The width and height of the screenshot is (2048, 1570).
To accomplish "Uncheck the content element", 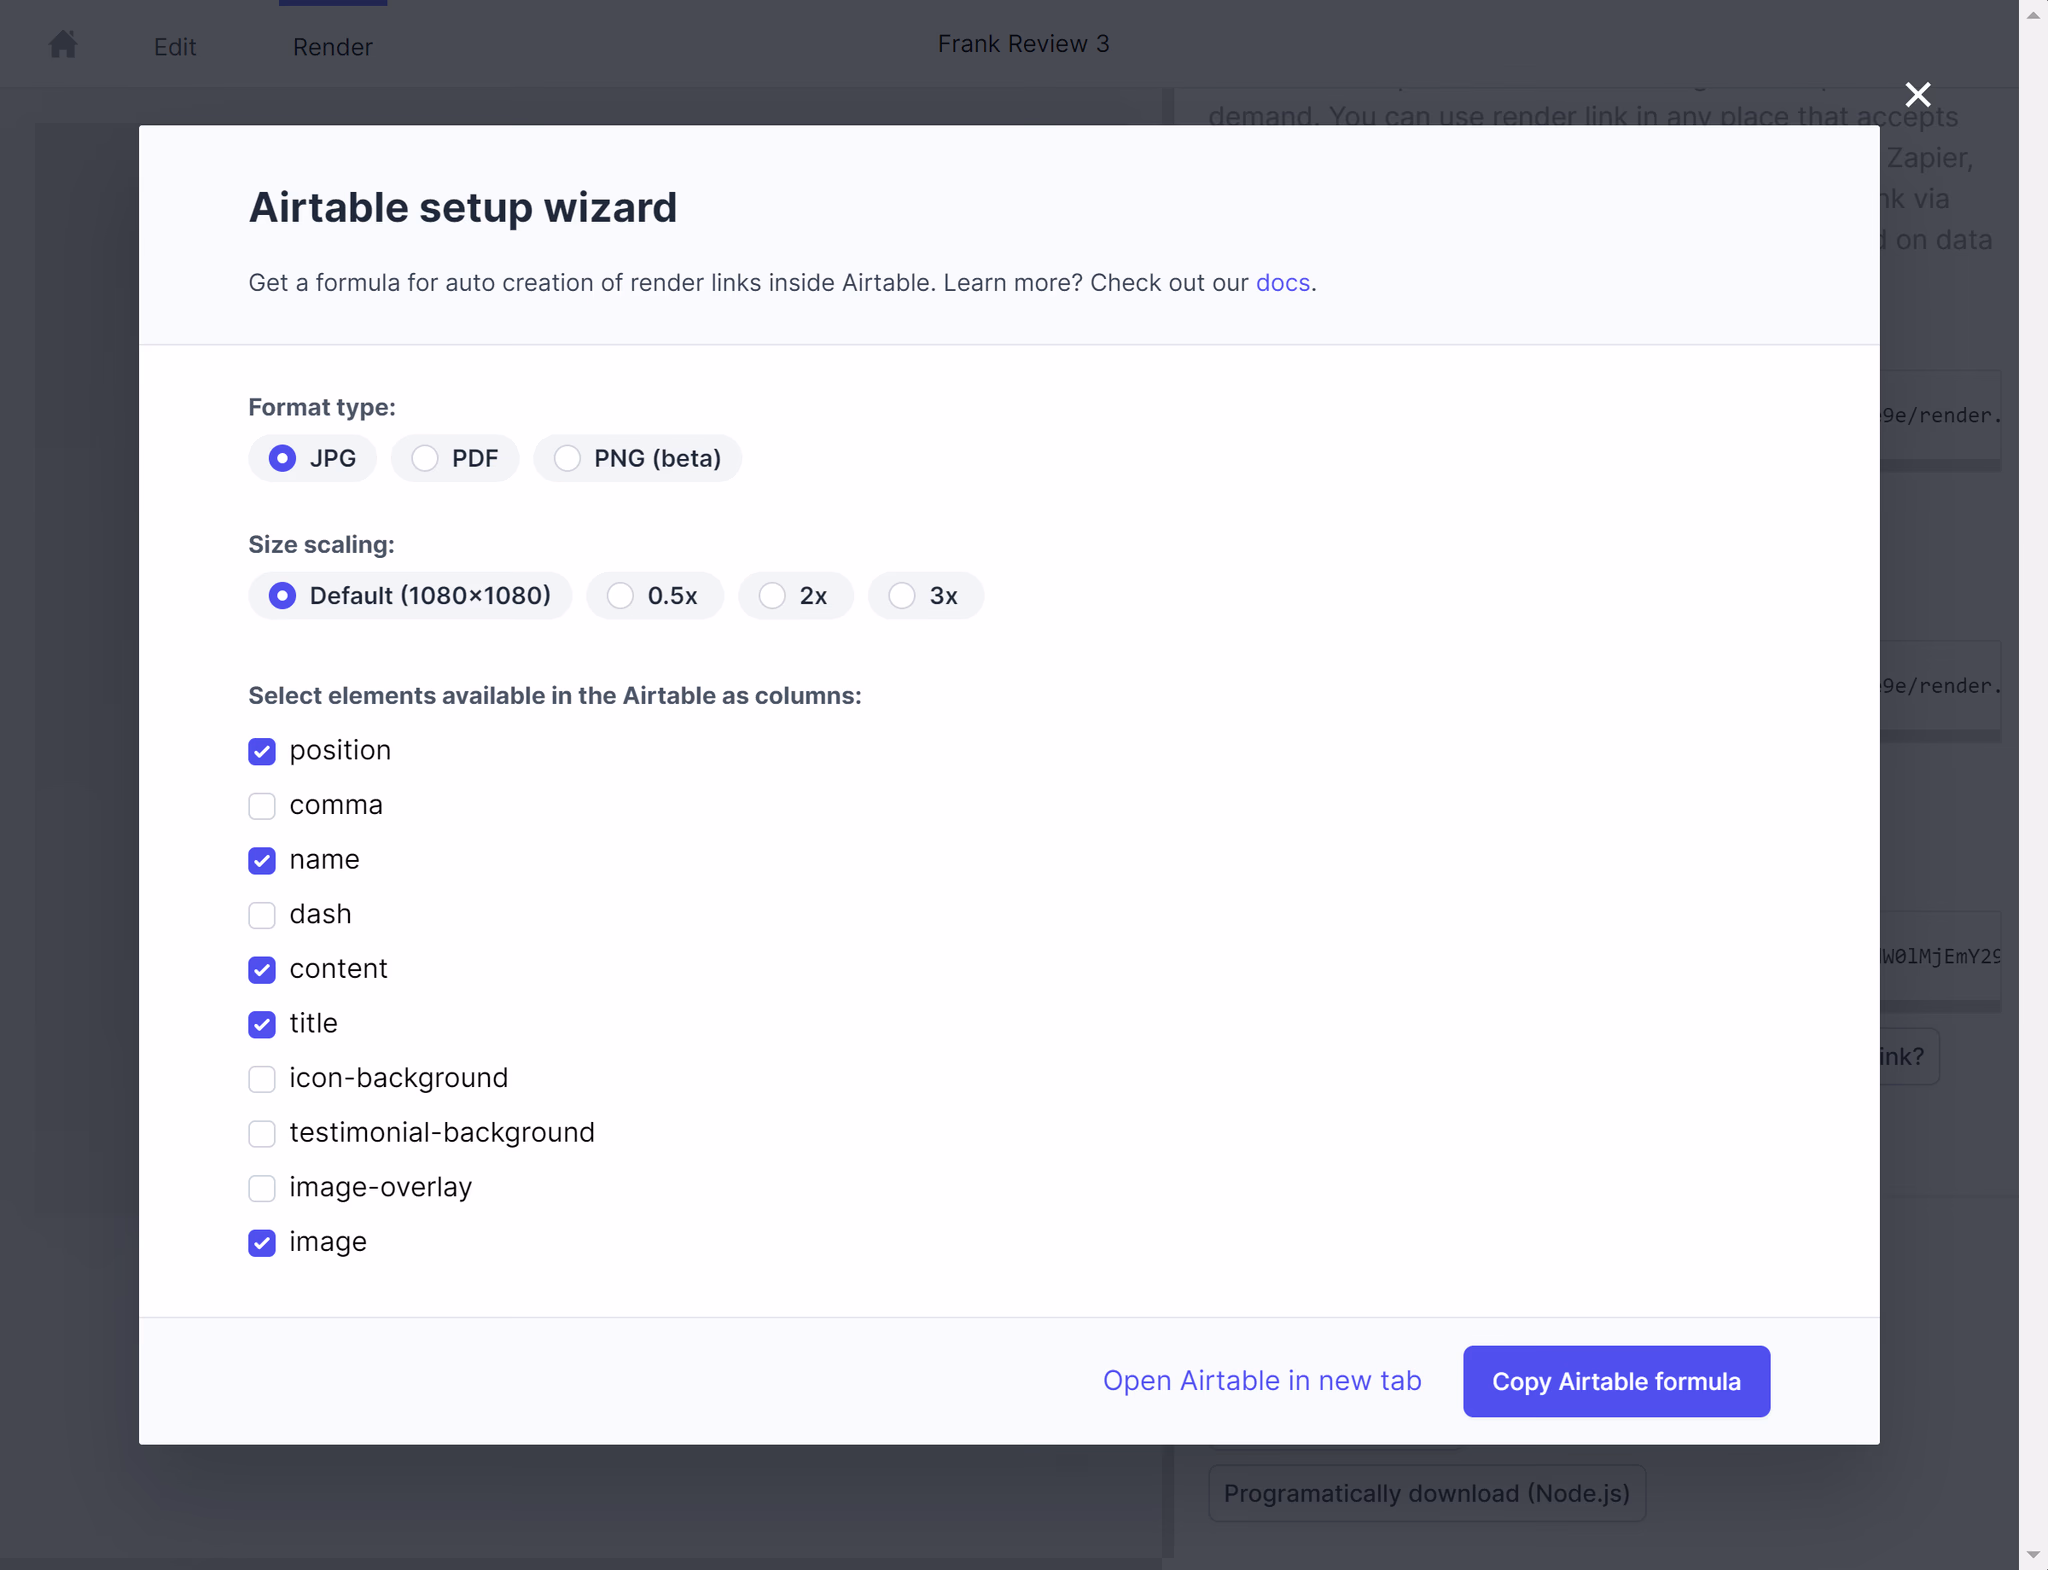I will pyautogui.click(x=262, y=969).
